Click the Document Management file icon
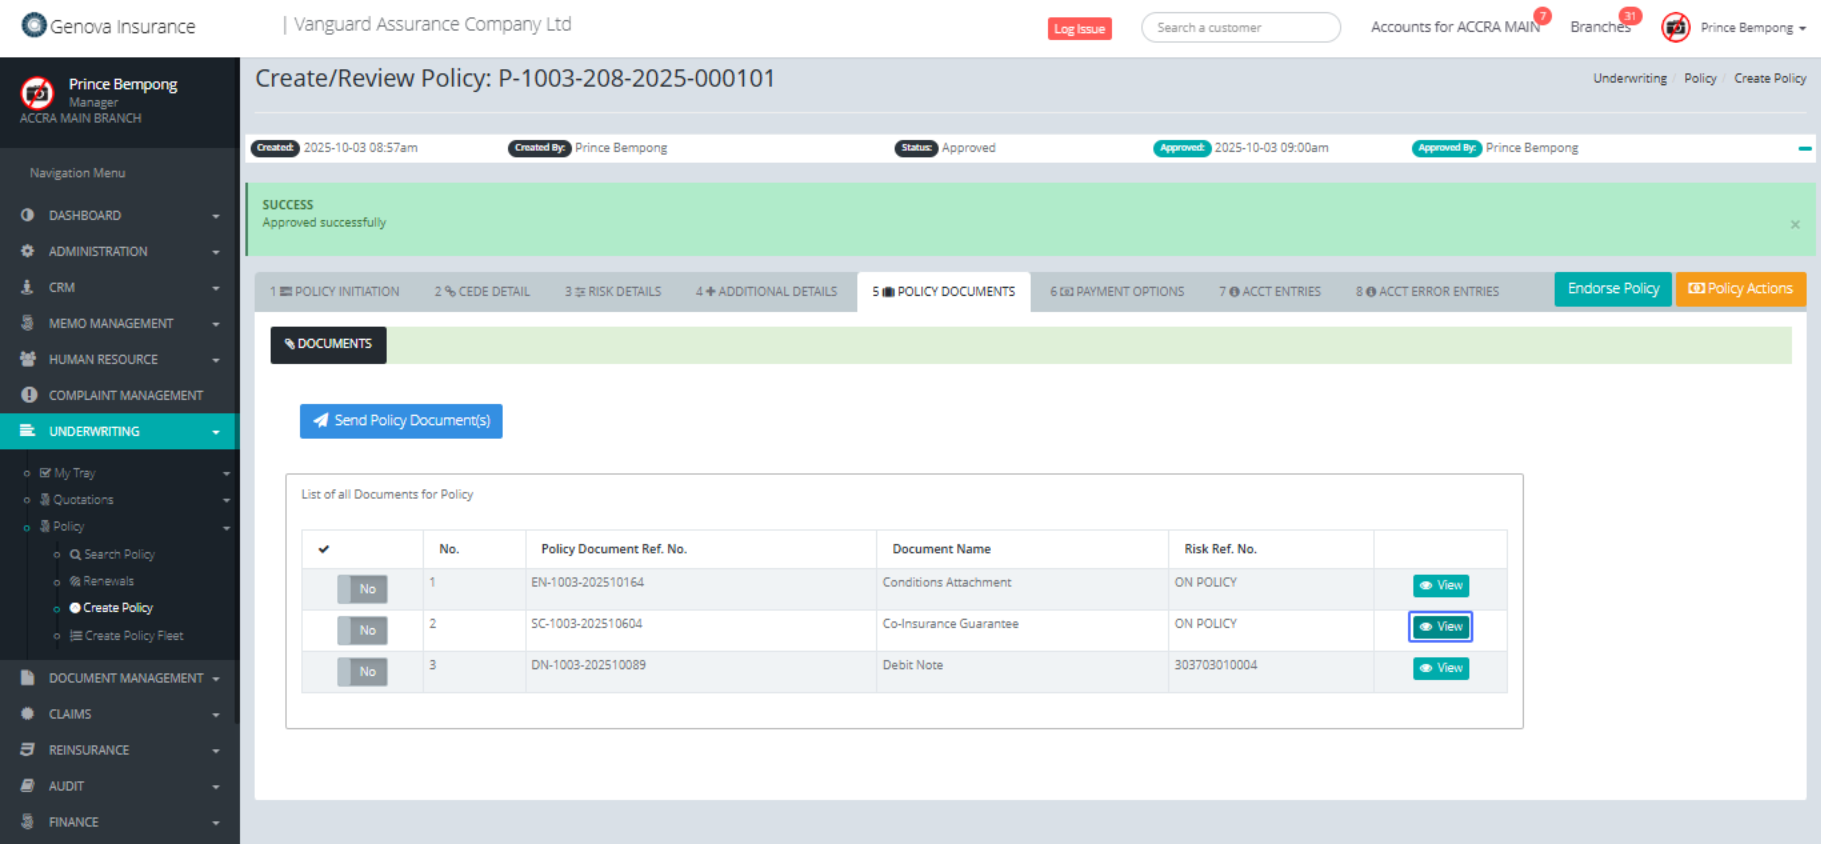The height and width of the screenshot is (844, 1821). (28, 678)
